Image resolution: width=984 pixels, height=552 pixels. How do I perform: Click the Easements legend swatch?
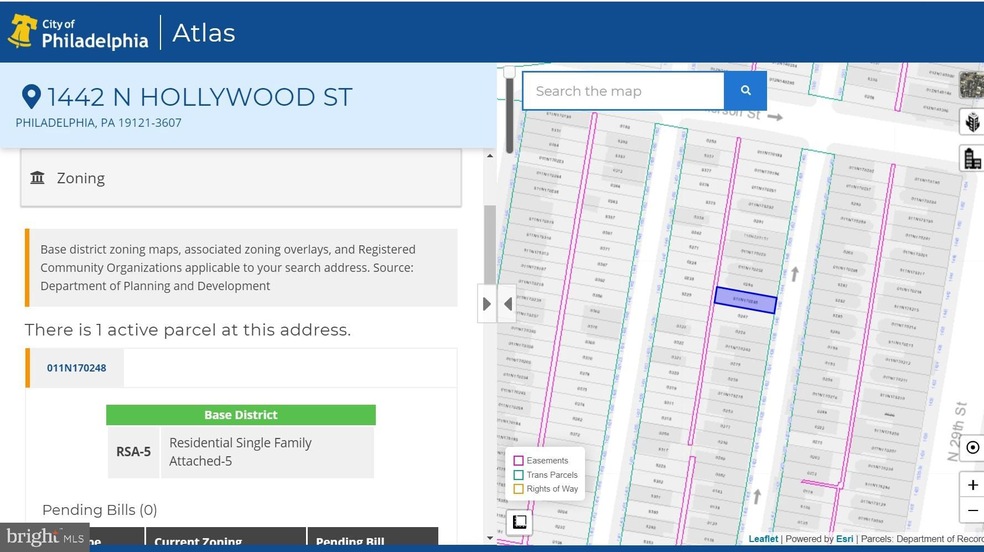click(518, 461)
